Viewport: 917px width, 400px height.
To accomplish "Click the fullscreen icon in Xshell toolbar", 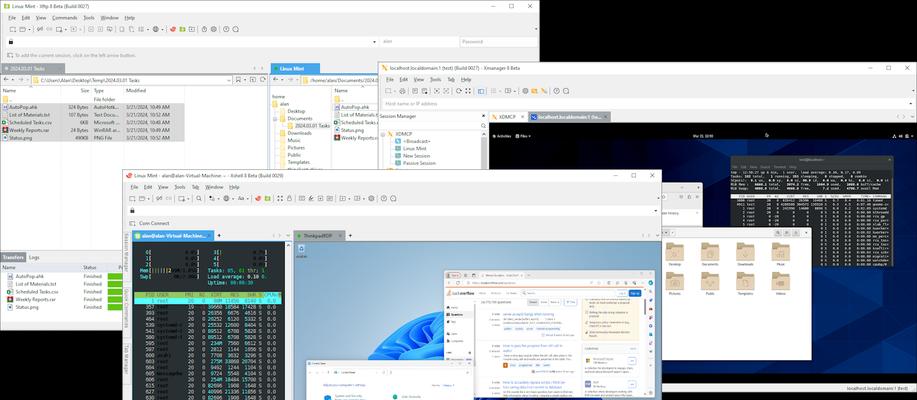I will pos(279,198).
